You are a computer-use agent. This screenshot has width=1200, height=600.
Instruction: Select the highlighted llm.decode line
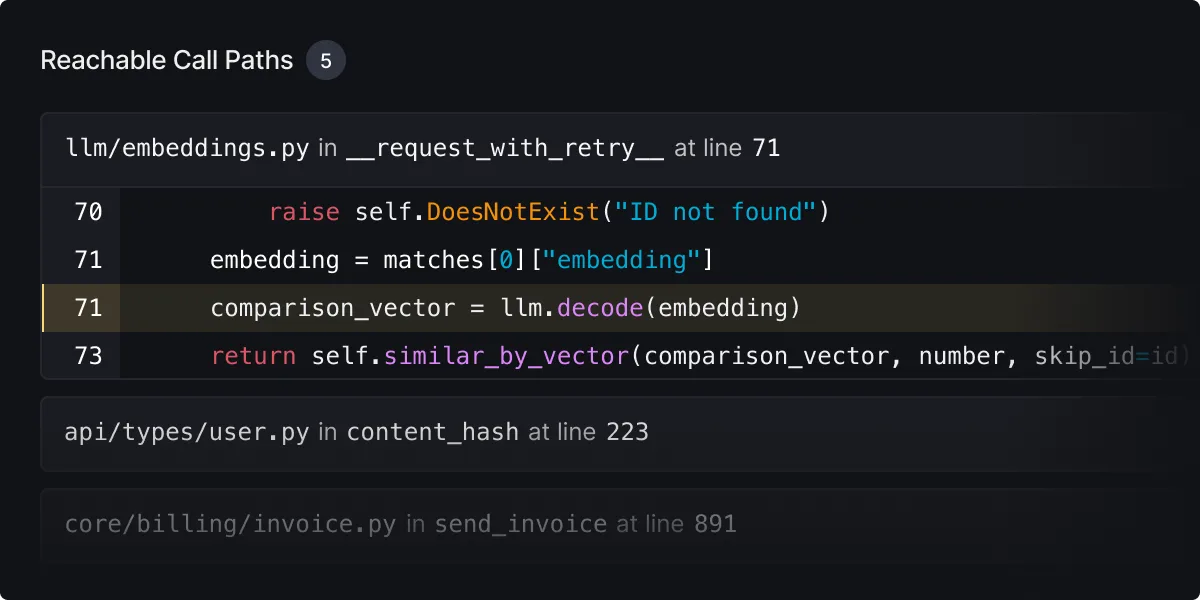click(x=505, y=307)
